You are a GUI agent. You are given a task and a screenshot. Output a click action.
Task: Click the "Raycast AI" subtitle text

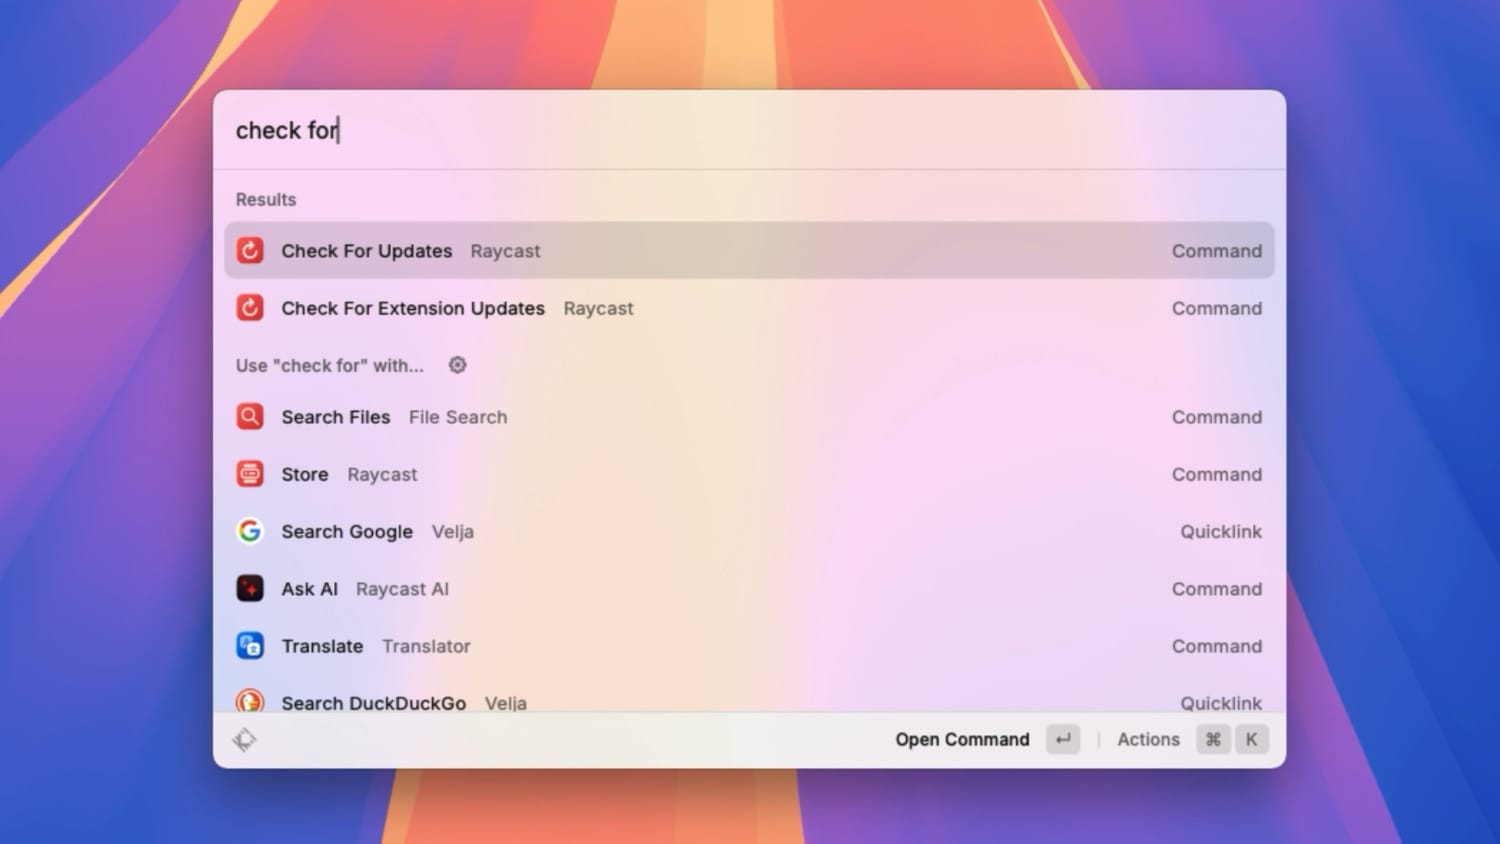point(402,589)
